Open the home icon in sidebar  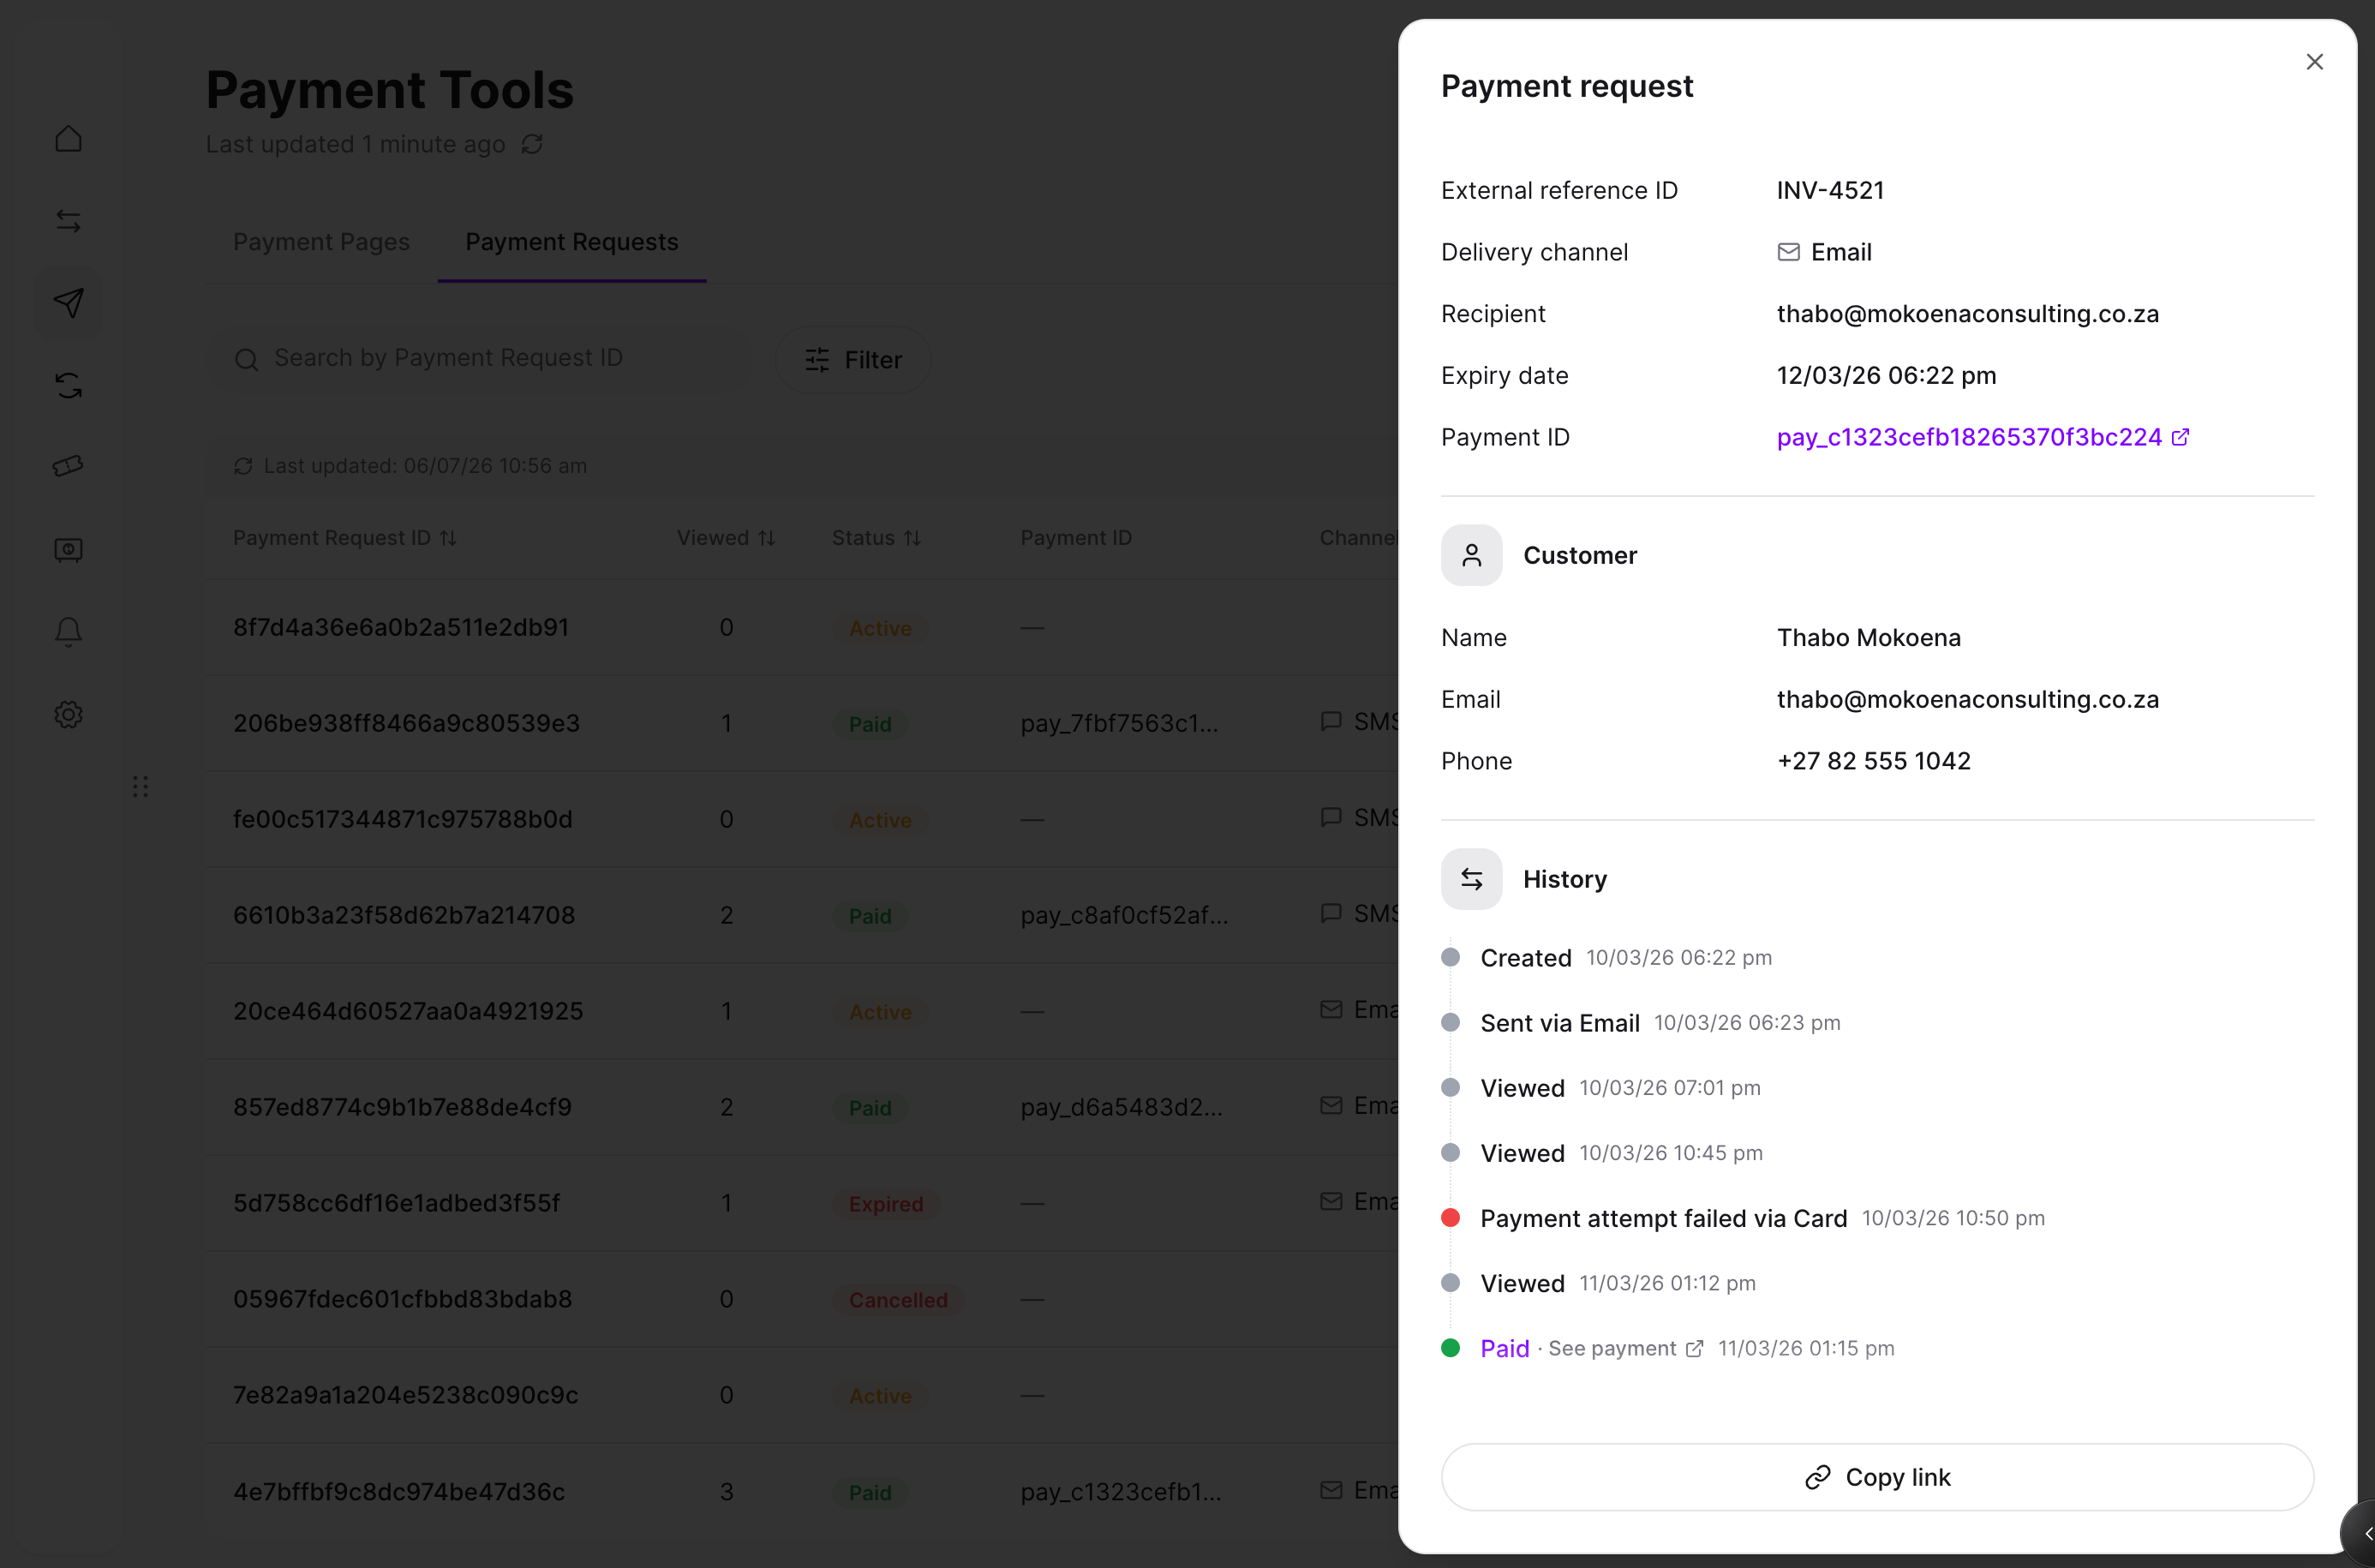point(68,138)
